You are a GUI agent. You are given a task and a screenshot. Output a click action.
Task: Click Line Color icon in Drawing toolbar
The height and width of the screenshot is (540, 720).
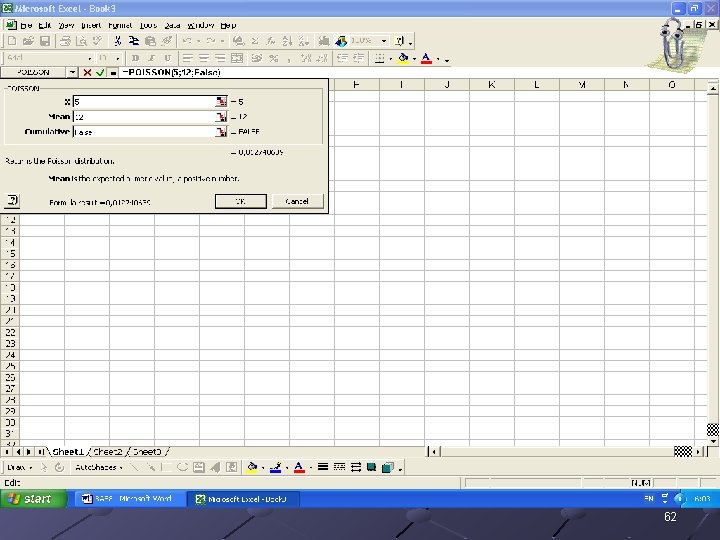pos(276,467)
